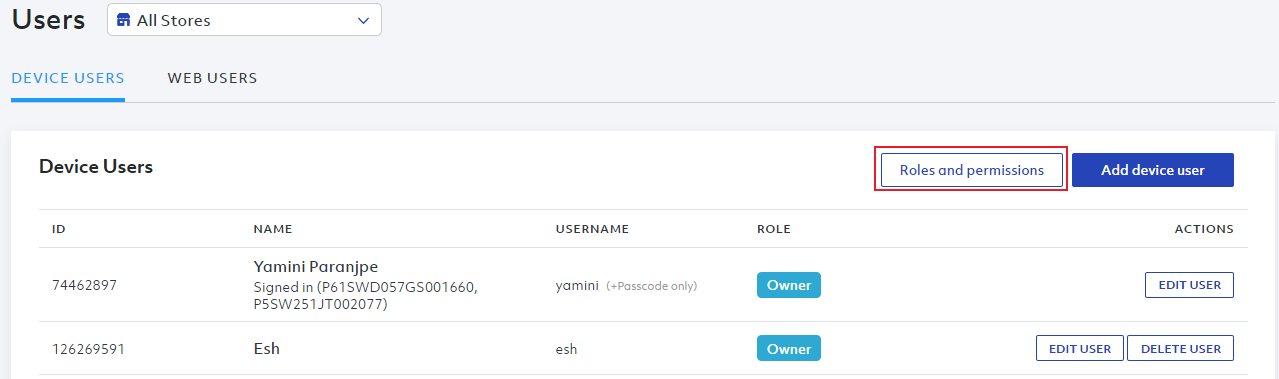Open the All Stores dropdown
The image size is (1279, 379).
[244, 20]
